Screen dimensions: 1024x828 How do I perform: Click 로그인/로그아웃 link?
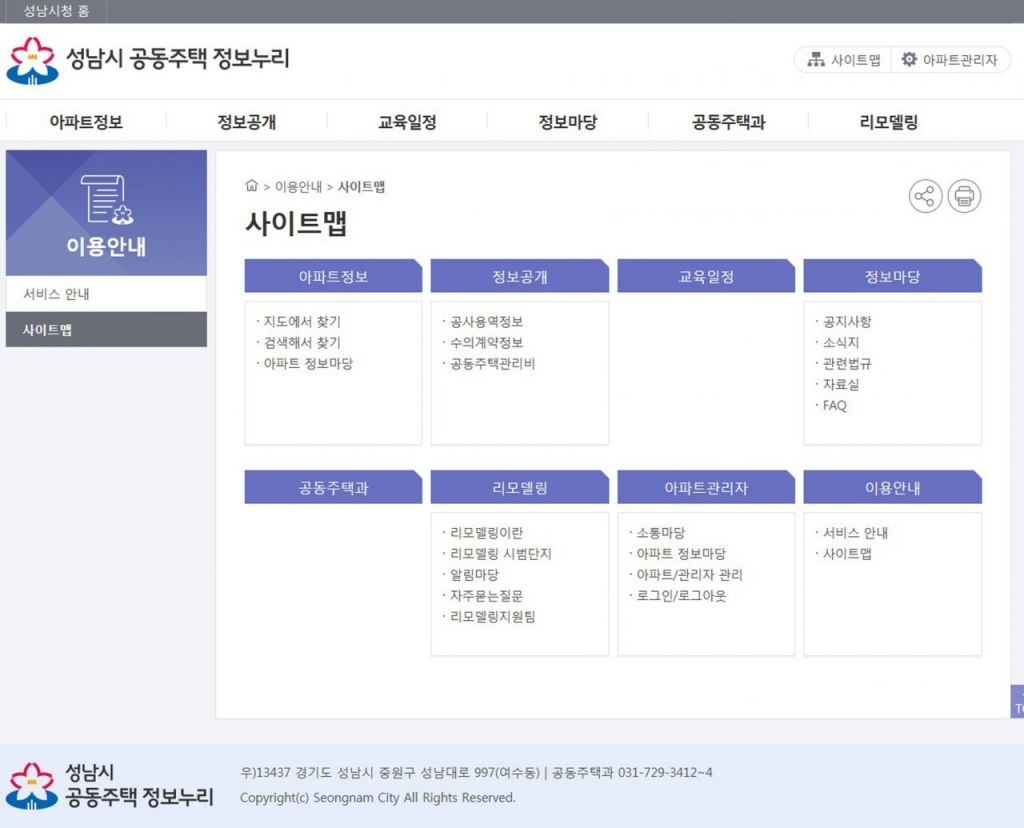coord(681,596)
